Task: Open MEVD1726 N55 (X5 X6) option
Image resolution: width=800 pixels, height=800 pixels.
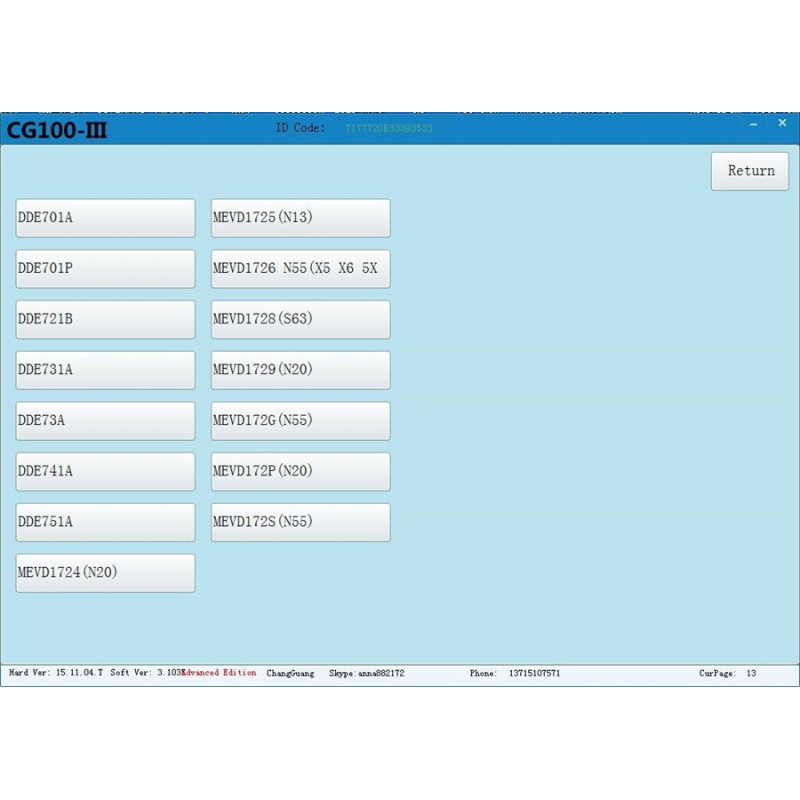Action: pyautogui.click(x=300, y=269)
